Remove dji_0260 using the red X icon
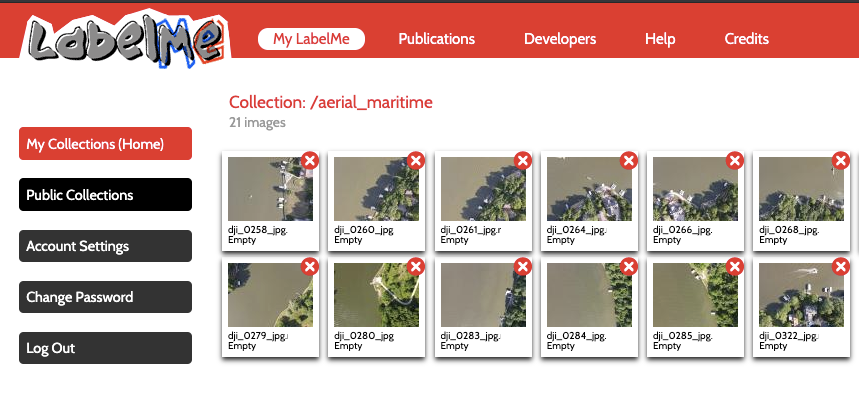 click(x=416, y=160)
